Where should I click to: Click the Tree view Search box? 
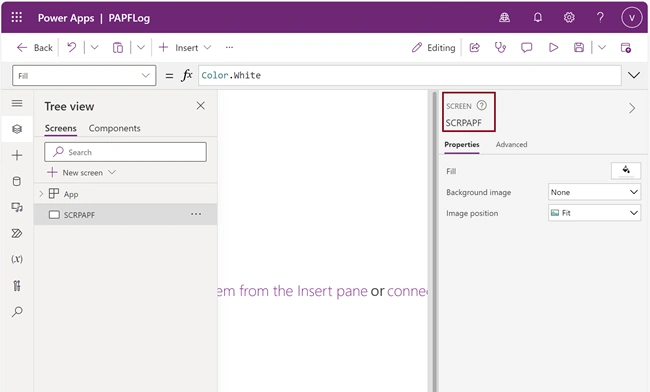click(125, 152)
